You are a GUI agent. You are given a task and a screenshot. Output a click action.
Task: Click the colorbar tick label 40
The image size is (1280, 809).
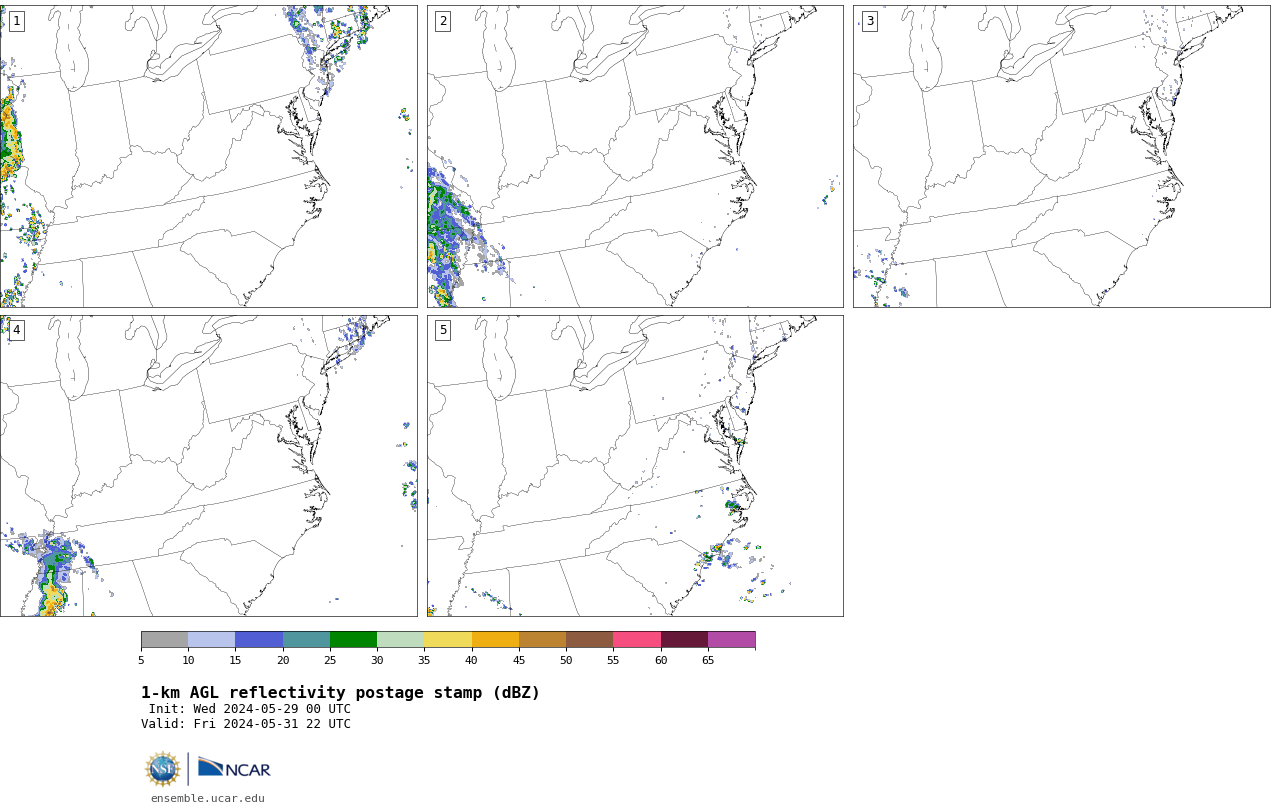pos(471,660)
